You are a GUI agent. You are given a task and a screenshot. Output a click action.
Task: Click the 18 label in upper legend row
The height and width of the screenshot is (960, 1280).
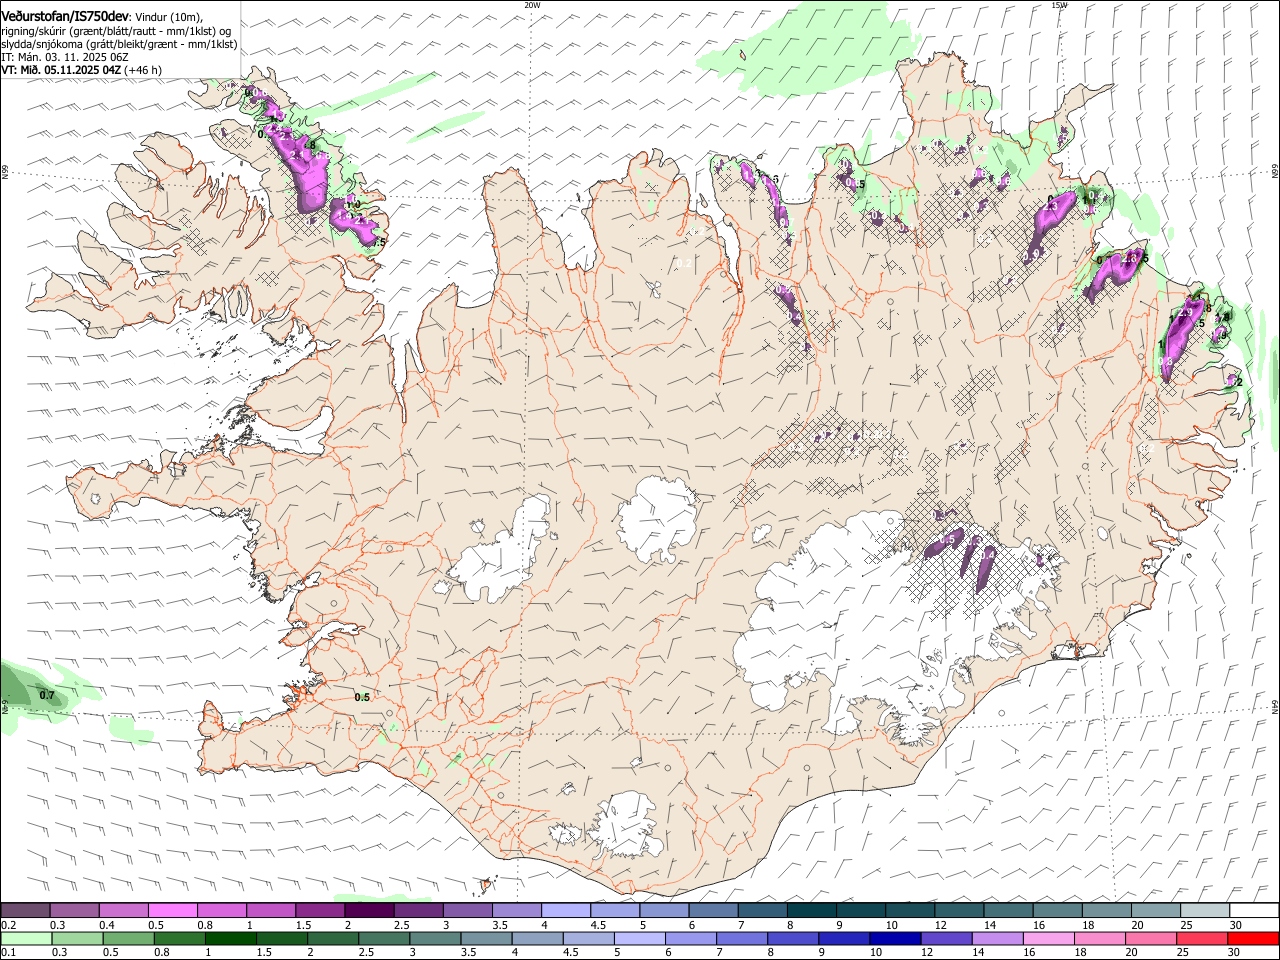point(1088,925)
